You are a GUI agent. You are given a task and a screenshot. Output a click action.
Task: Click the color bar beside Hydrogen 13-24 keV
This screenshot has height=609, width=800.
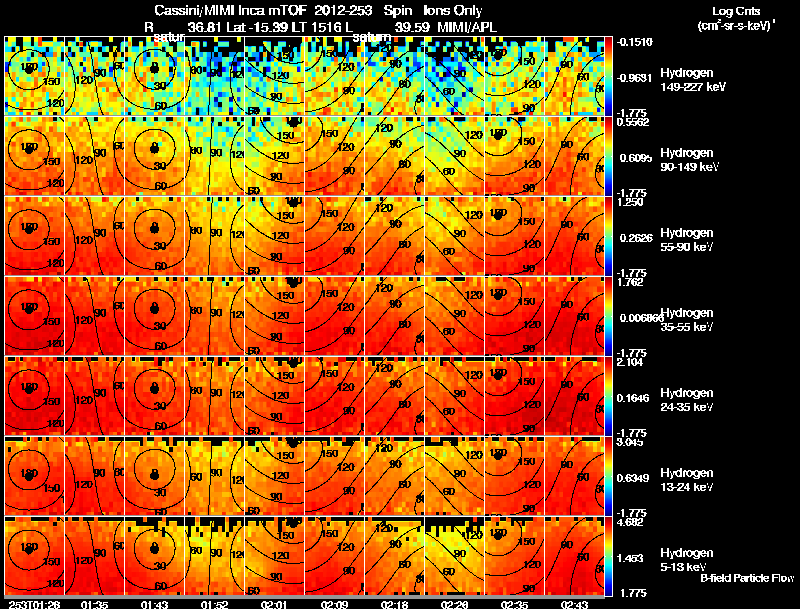[x=609, y=476]
